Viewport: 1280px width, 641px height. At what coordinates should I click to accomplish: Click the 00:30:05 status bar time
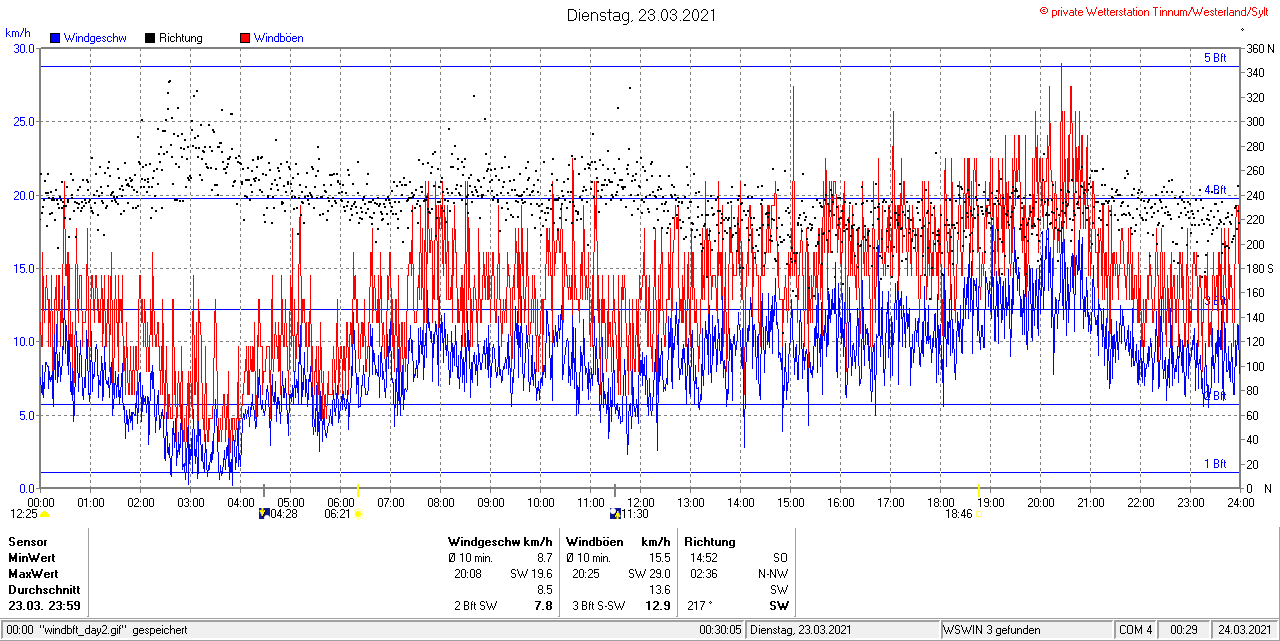pos(720,630)
